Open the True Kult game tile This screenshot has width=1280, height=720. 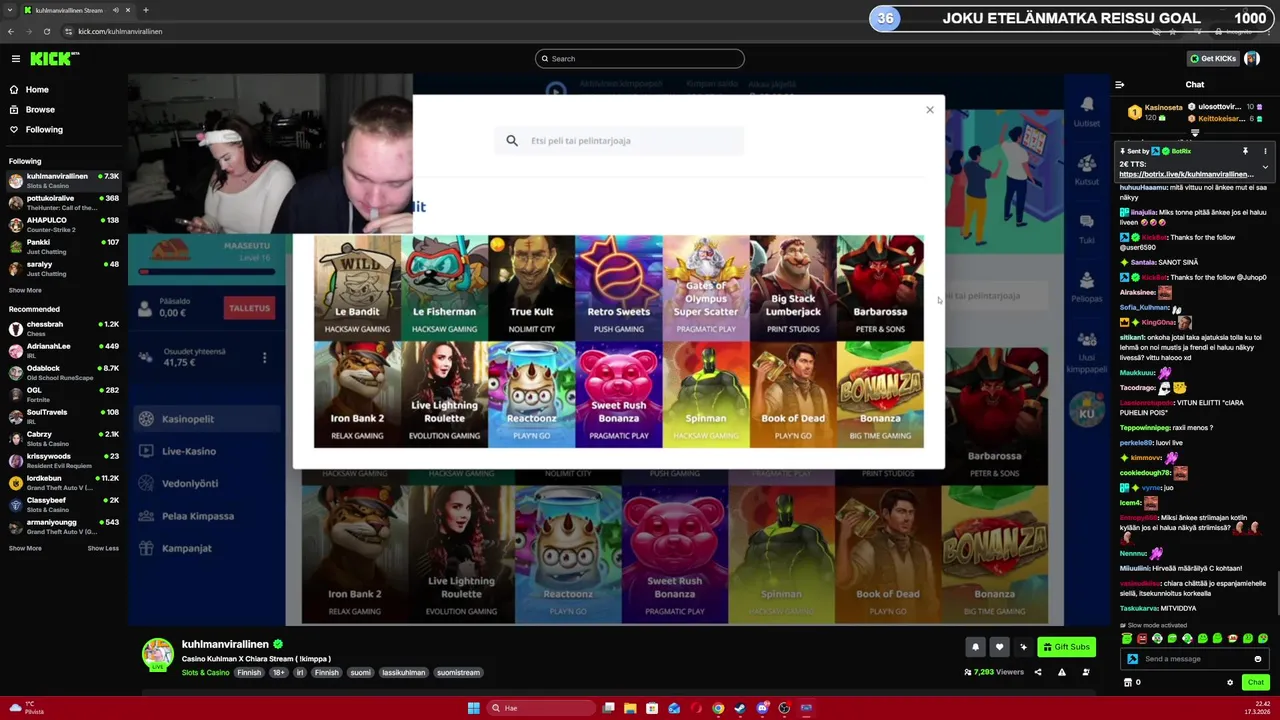click(x=531, y=287)
